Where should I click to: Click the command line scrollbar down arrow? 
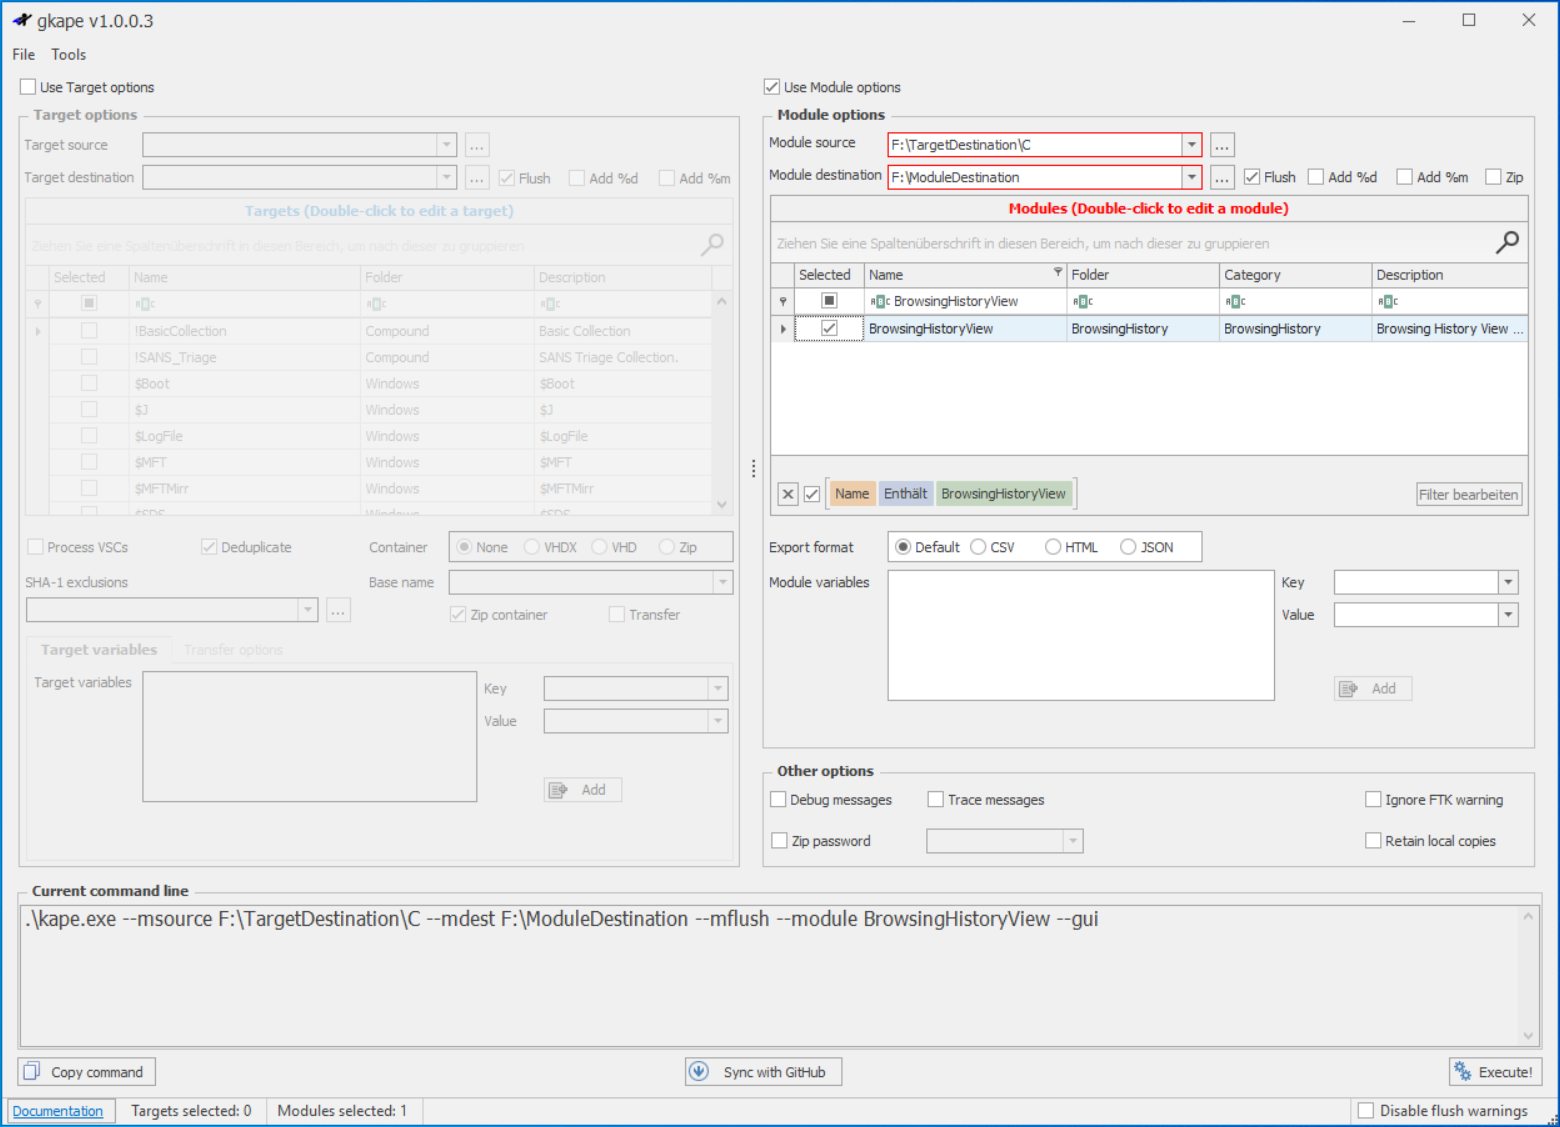(x=1528, y=1036)
